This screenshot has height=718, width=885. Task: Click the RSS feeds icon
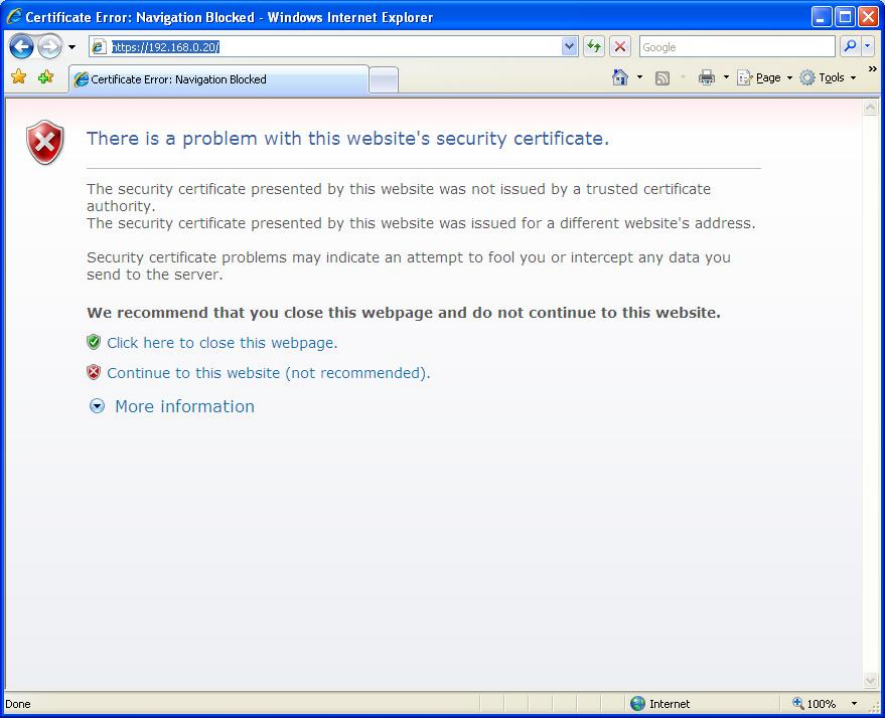tap(662, 78)
